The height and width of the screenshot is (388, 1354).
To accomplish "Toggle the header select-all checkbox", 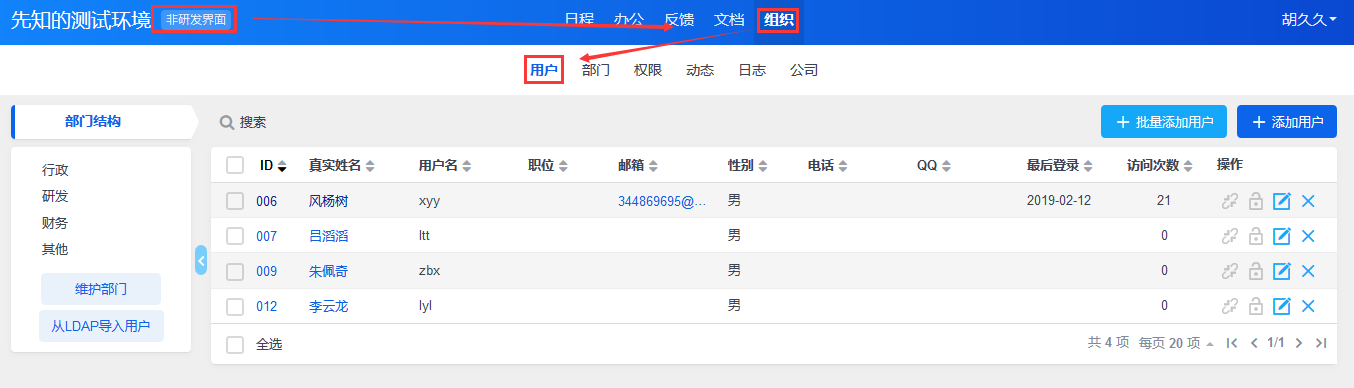I will 235,165.
